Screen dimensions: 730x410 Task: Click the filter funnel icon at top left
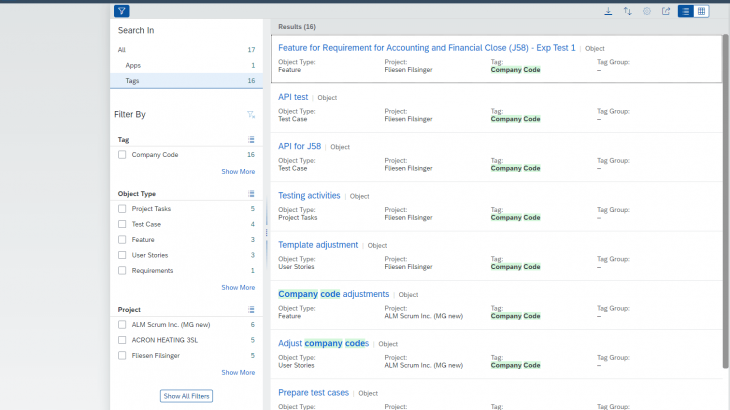(x=122, y=11)
